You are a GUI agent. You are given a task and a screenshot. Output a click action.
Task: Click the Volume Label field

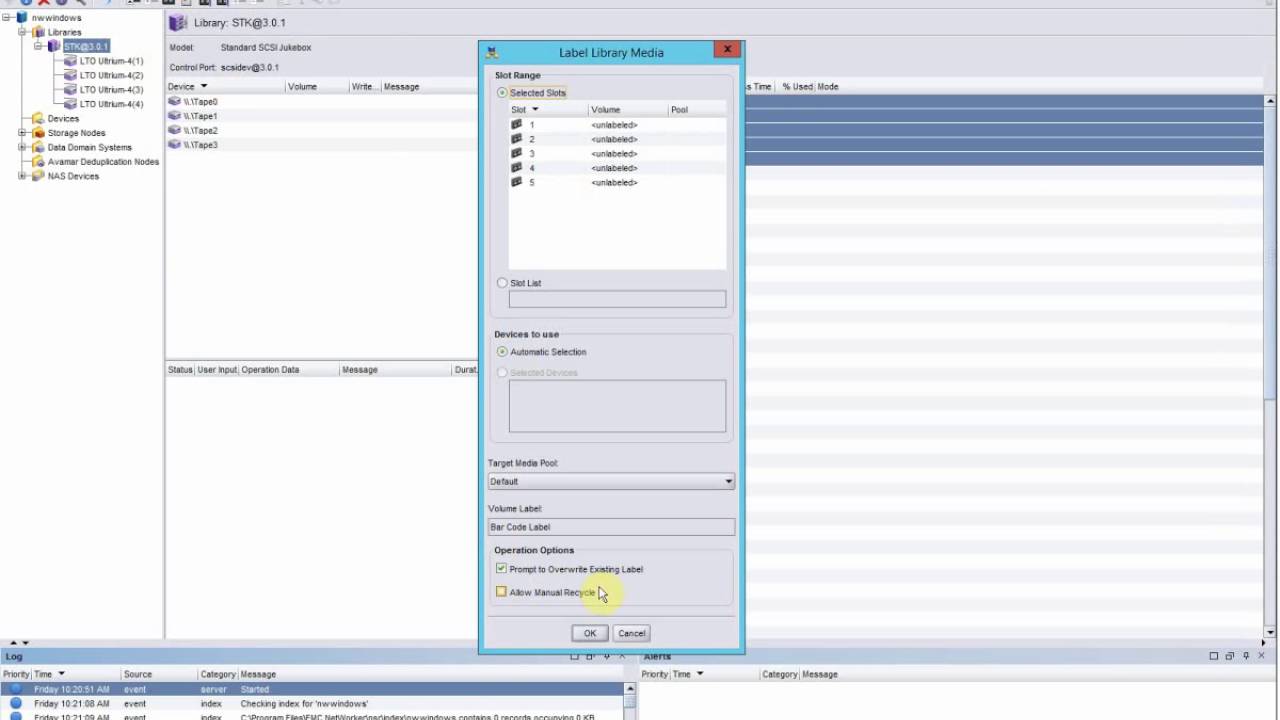[x=611, y=527]
